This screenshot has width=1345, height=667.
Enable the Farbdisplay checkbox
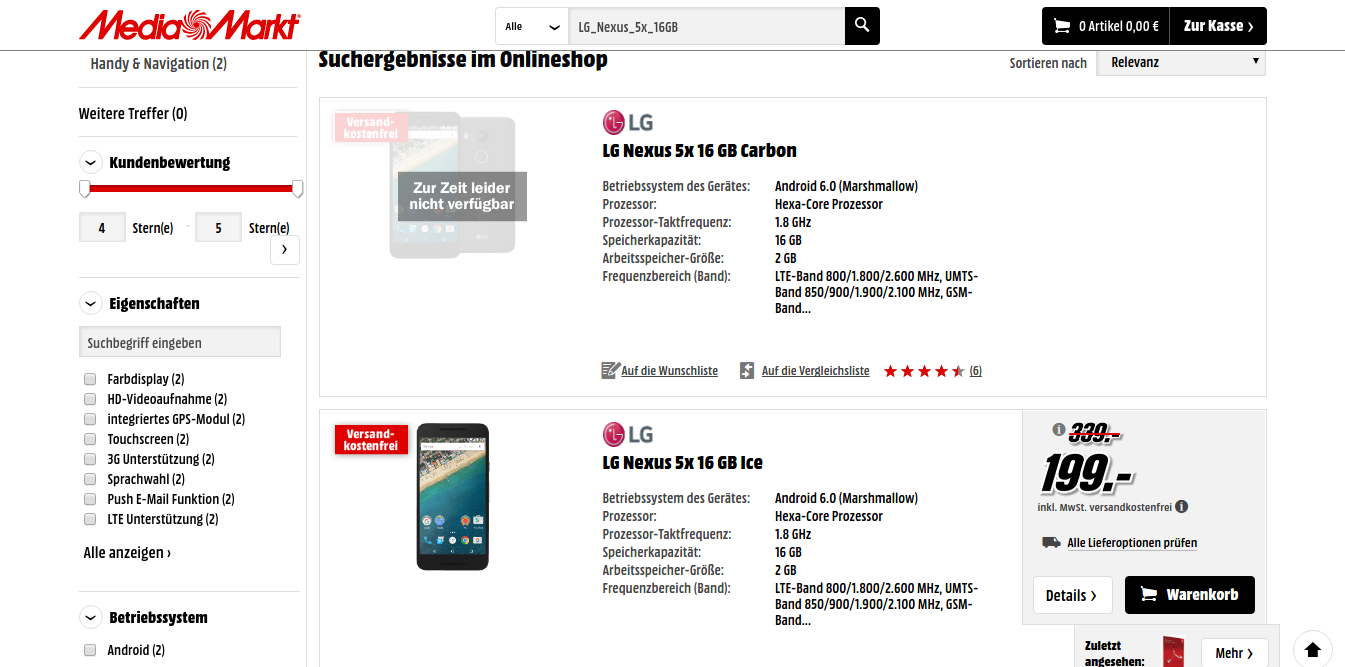click(x=90, y=379)
